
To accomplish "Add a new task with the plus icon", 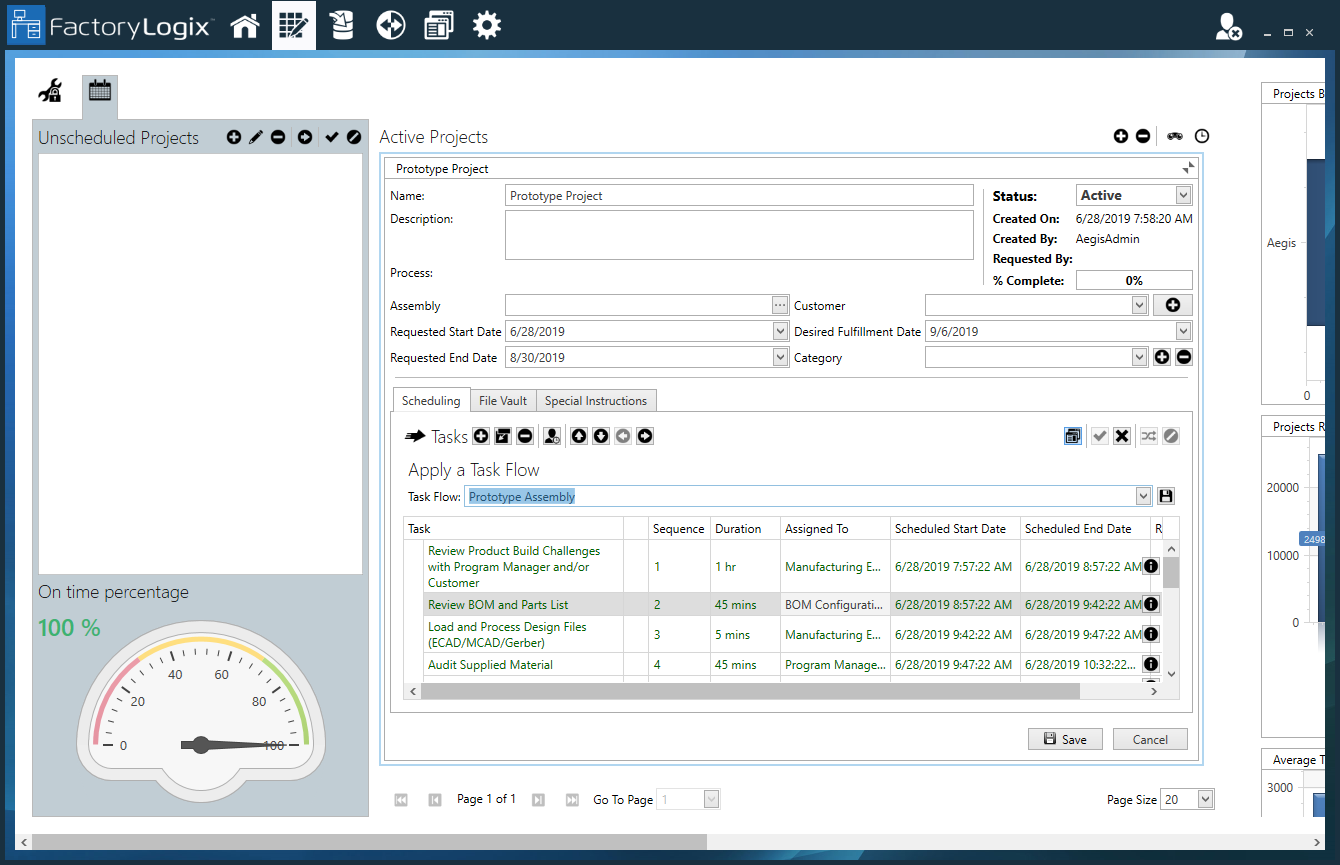I will pyautogui.click(x=481, y=436).
